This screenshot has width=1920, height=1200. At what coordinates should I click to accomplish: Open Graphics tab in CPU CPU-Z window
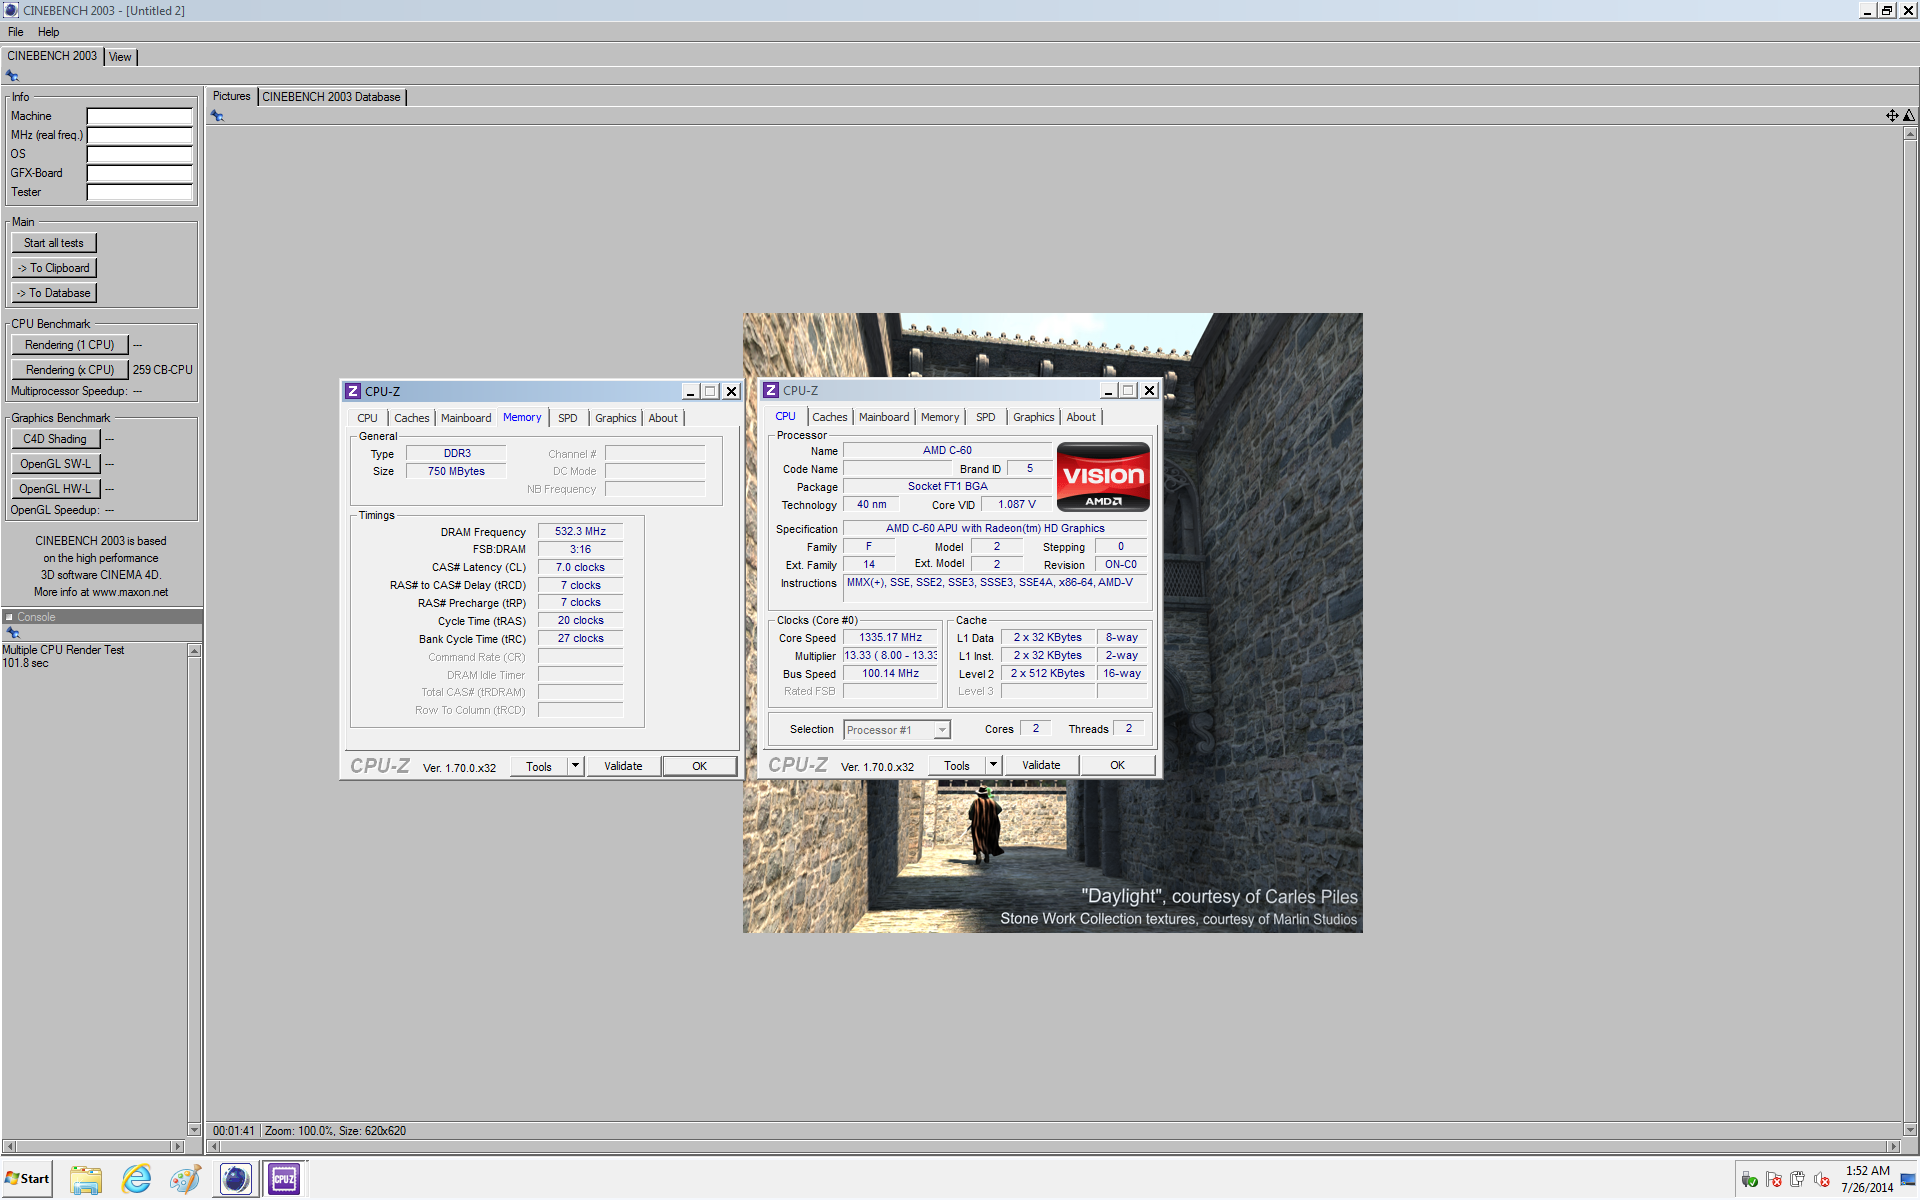[x=1033, y=417]
